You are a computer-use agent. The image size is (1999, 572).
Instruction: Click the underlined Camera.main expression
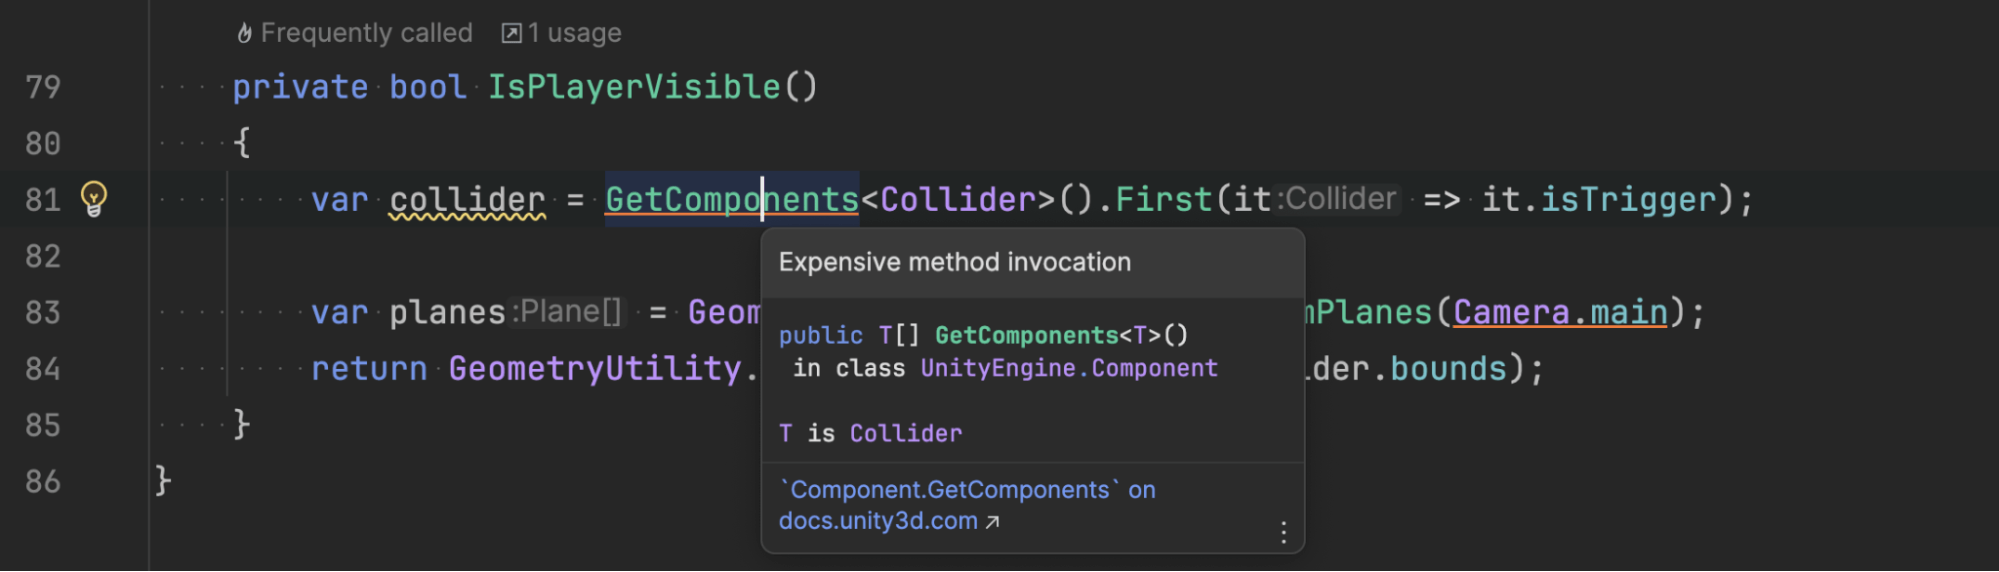point(1560,312)
